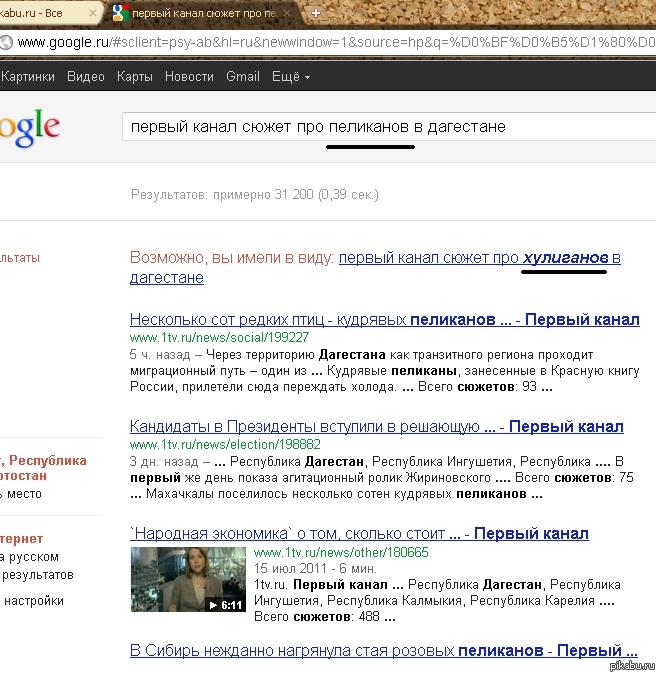656x673 pixels.
Task: Select the 'первый канал сюжет про пе...' tab
Action: click(x=202, y=13)
